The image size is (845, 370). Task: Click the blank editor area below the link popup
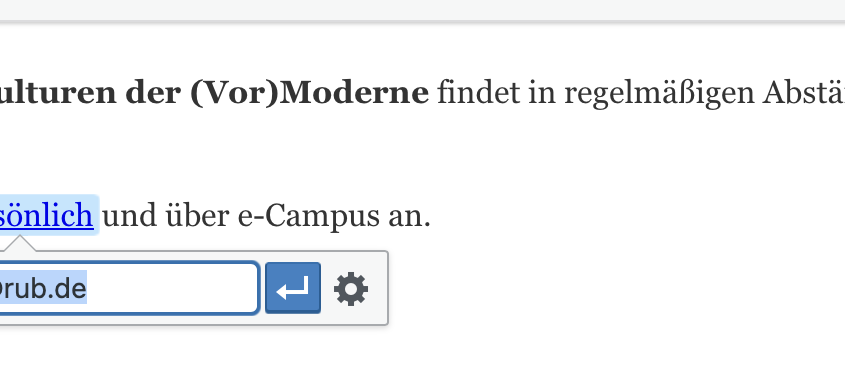coord(422,348)
